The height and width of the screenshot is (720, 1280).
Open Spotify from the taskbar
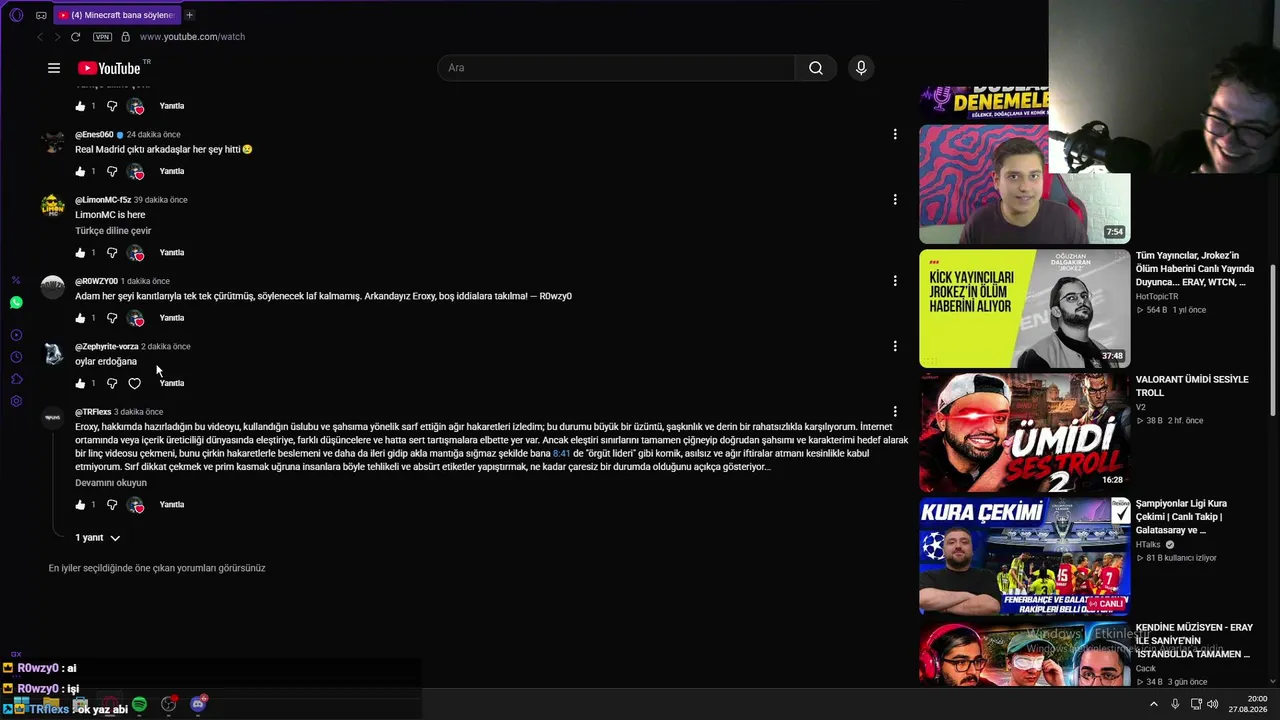(x=139, y=704)
